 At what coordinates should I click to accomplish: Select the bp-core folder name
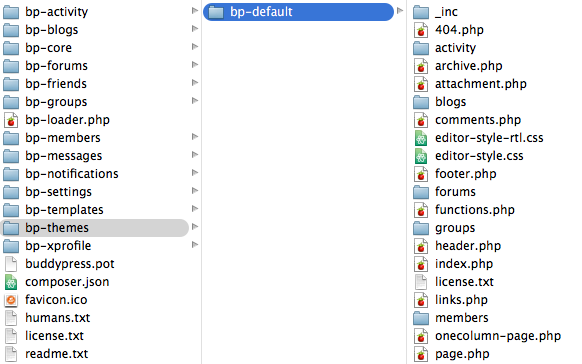(48, 48)
